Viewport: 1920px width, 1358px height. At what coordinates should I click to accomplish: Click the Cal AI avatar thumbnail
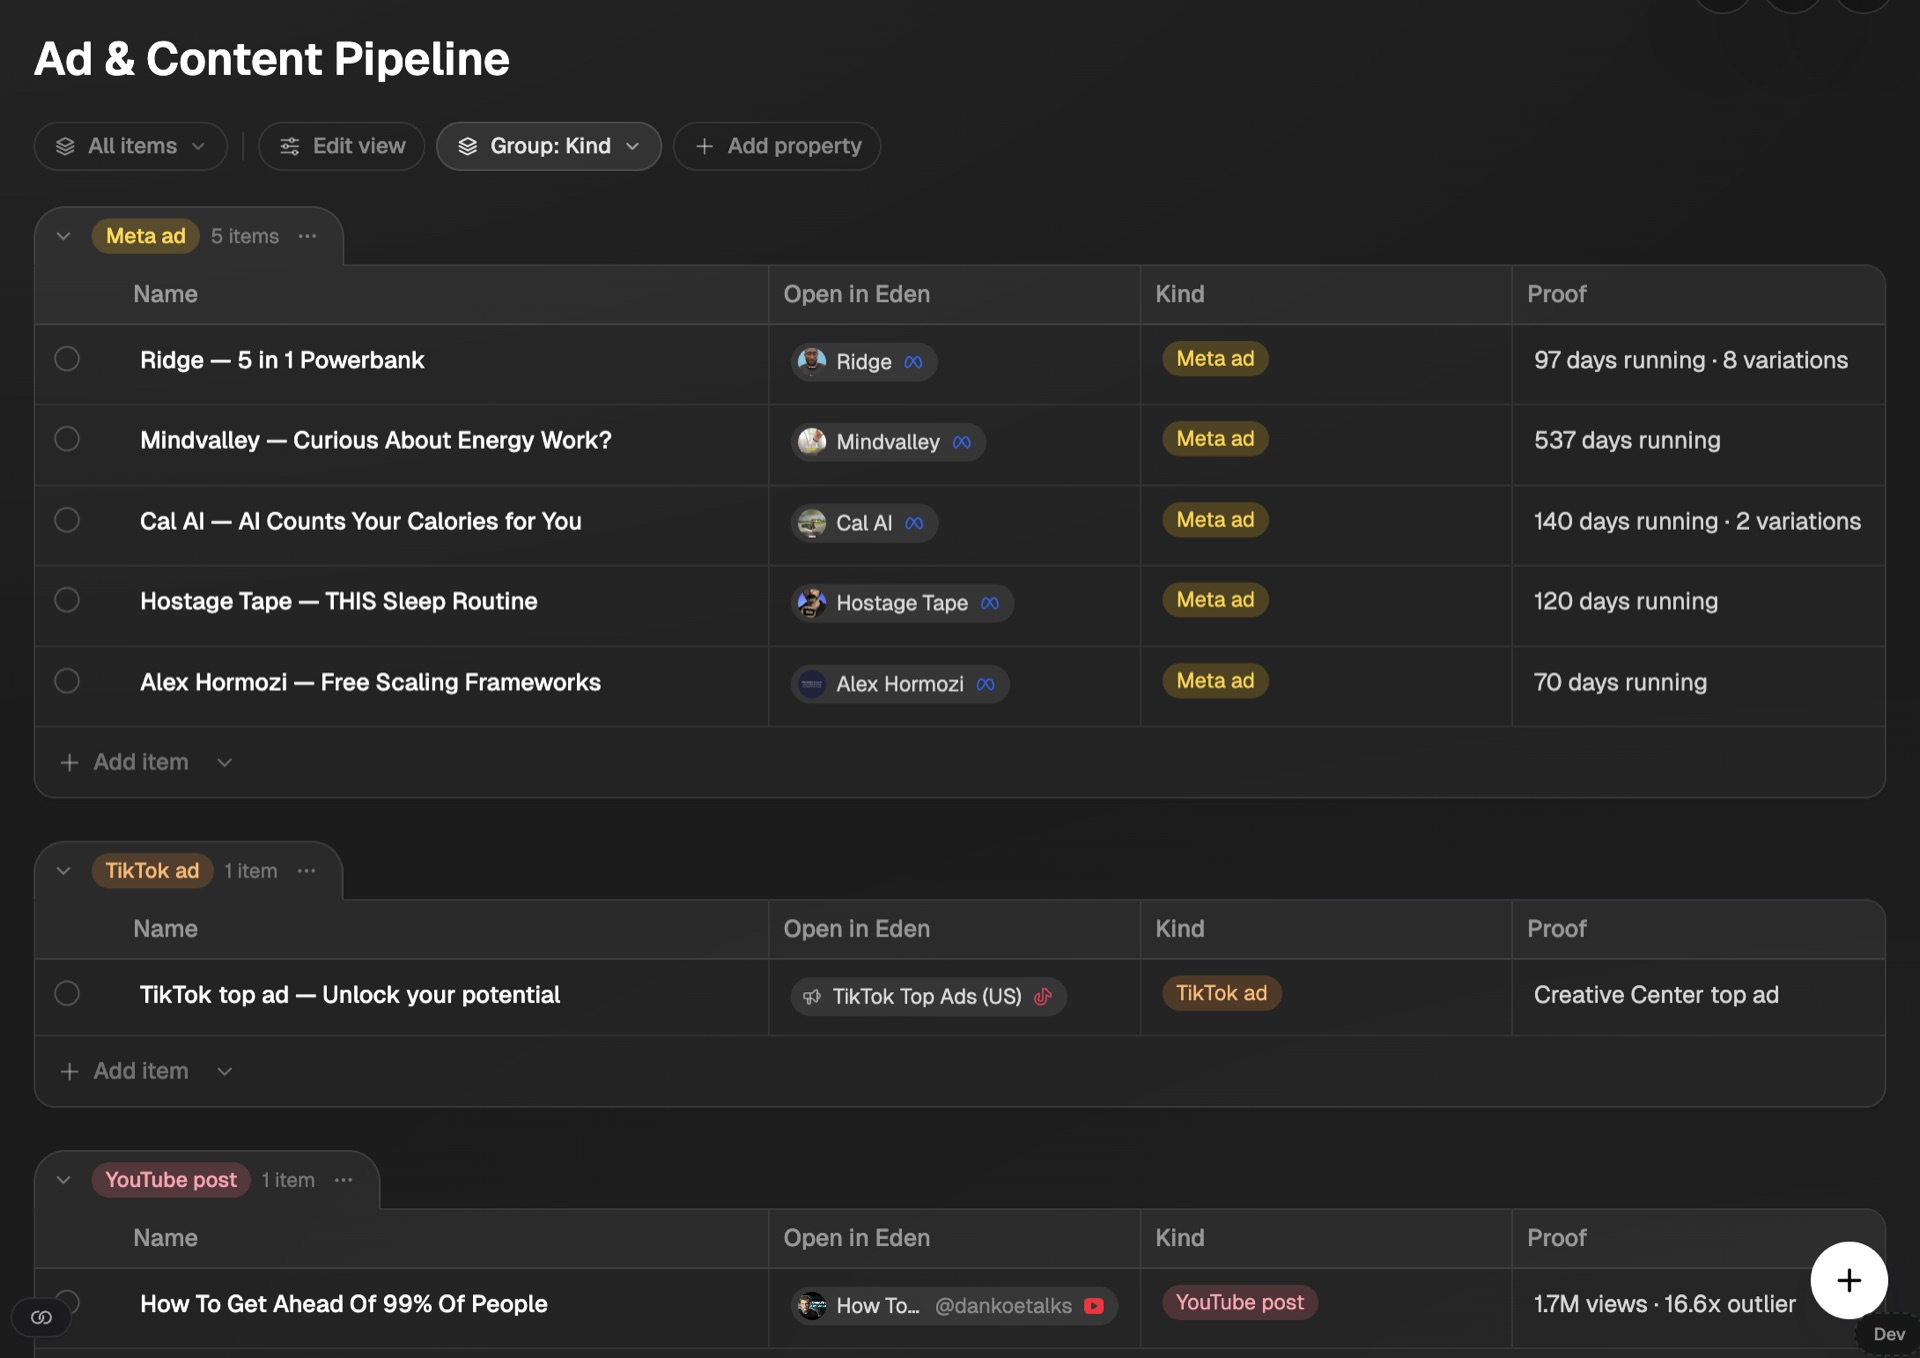click(812, 522)
